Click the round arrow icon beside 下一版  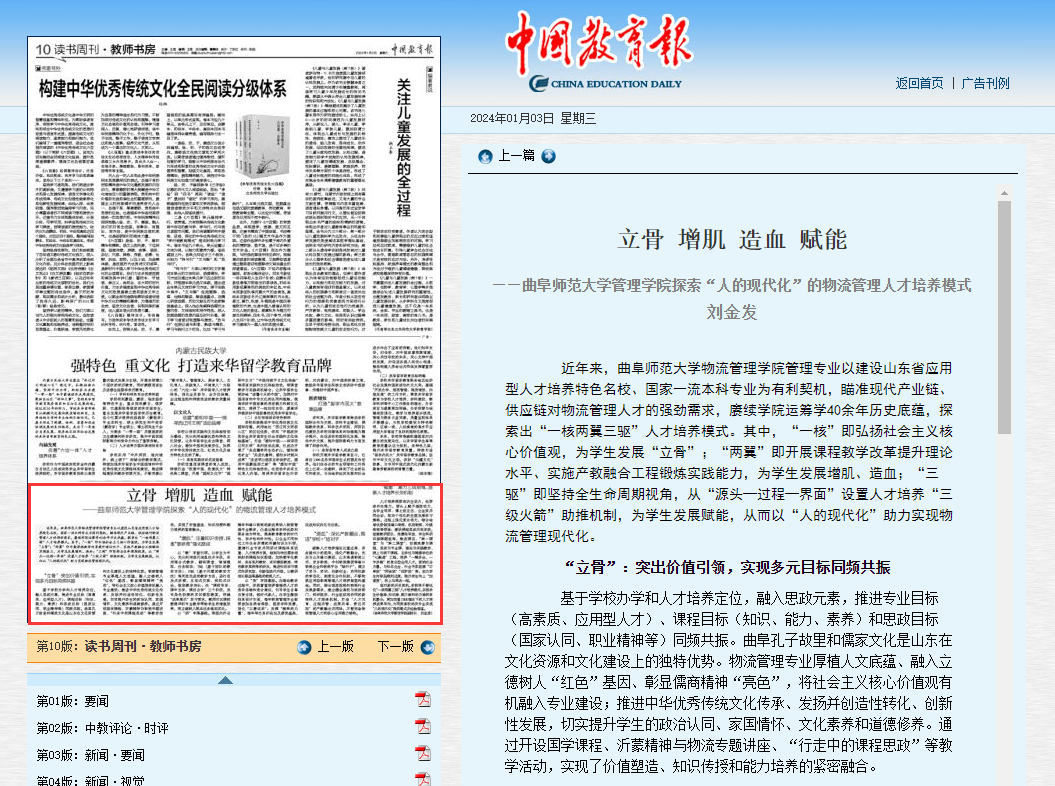[427, 647]
